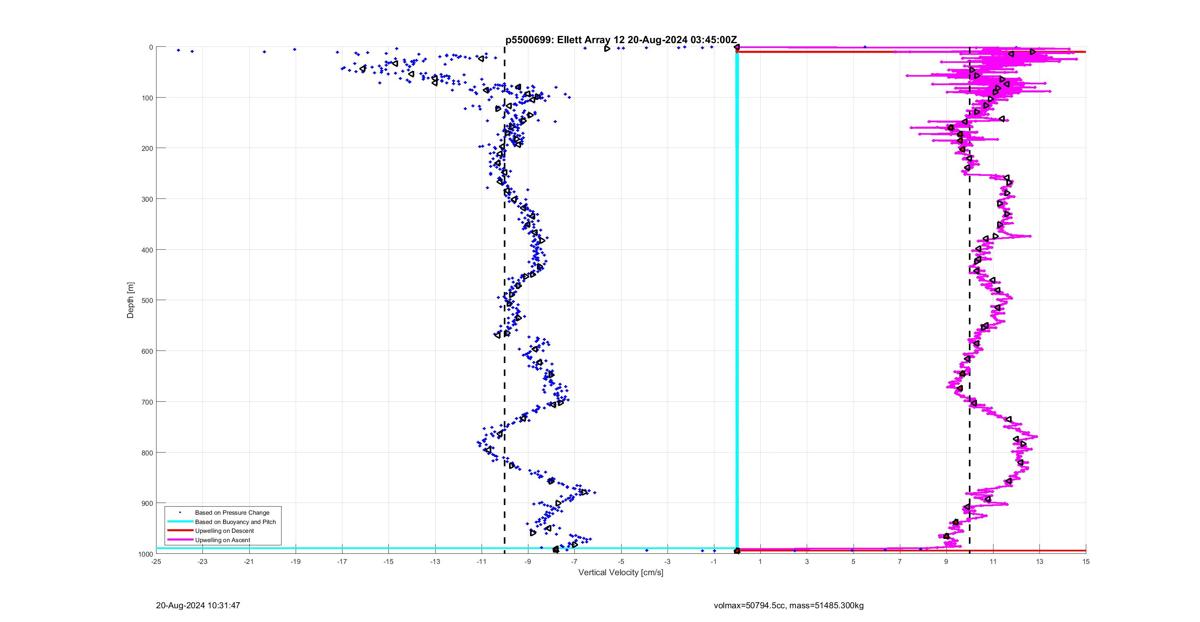Click the depth tick label "500"
Viewport: 1200px width, 622px height.
[145, 300]
